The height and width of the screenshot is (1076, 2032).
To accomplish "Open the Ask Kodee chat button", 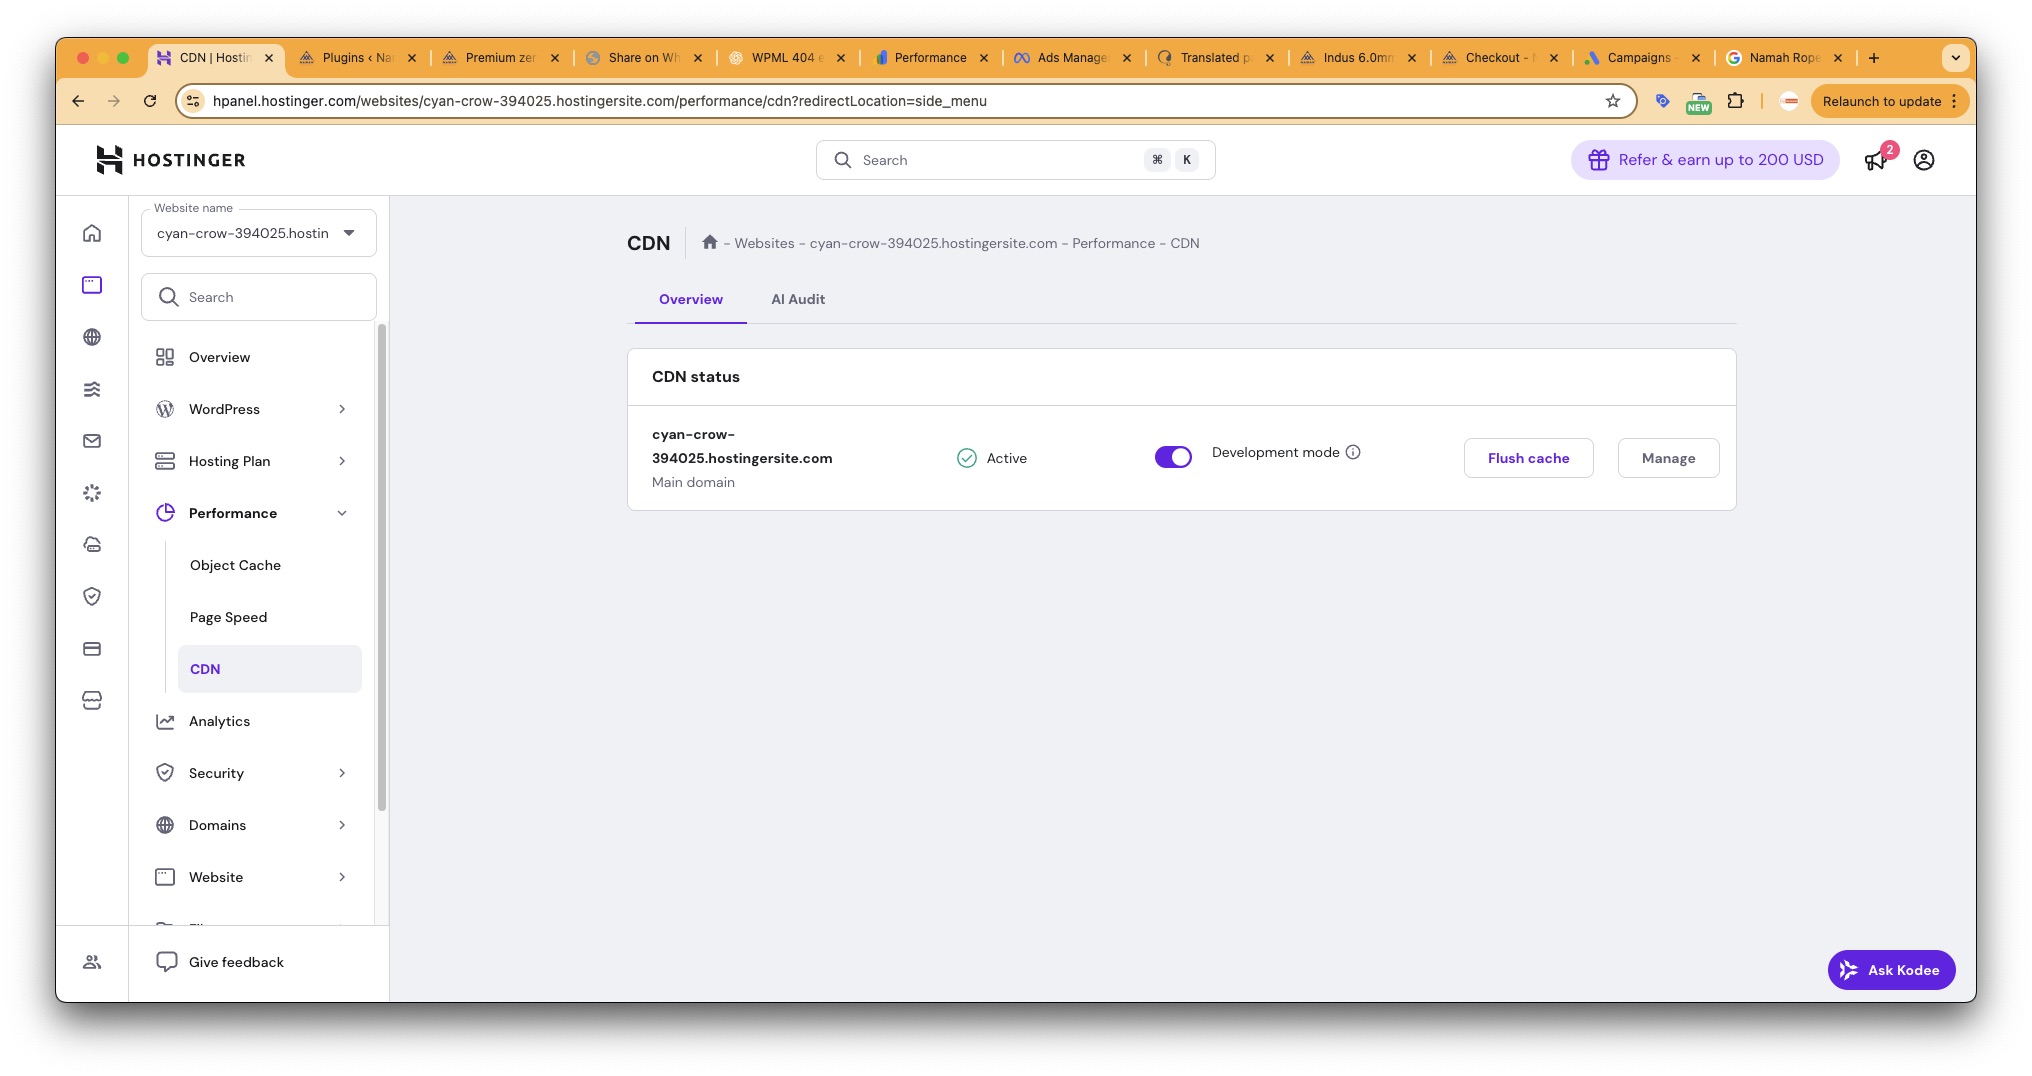I will [x=1891, y=970].
